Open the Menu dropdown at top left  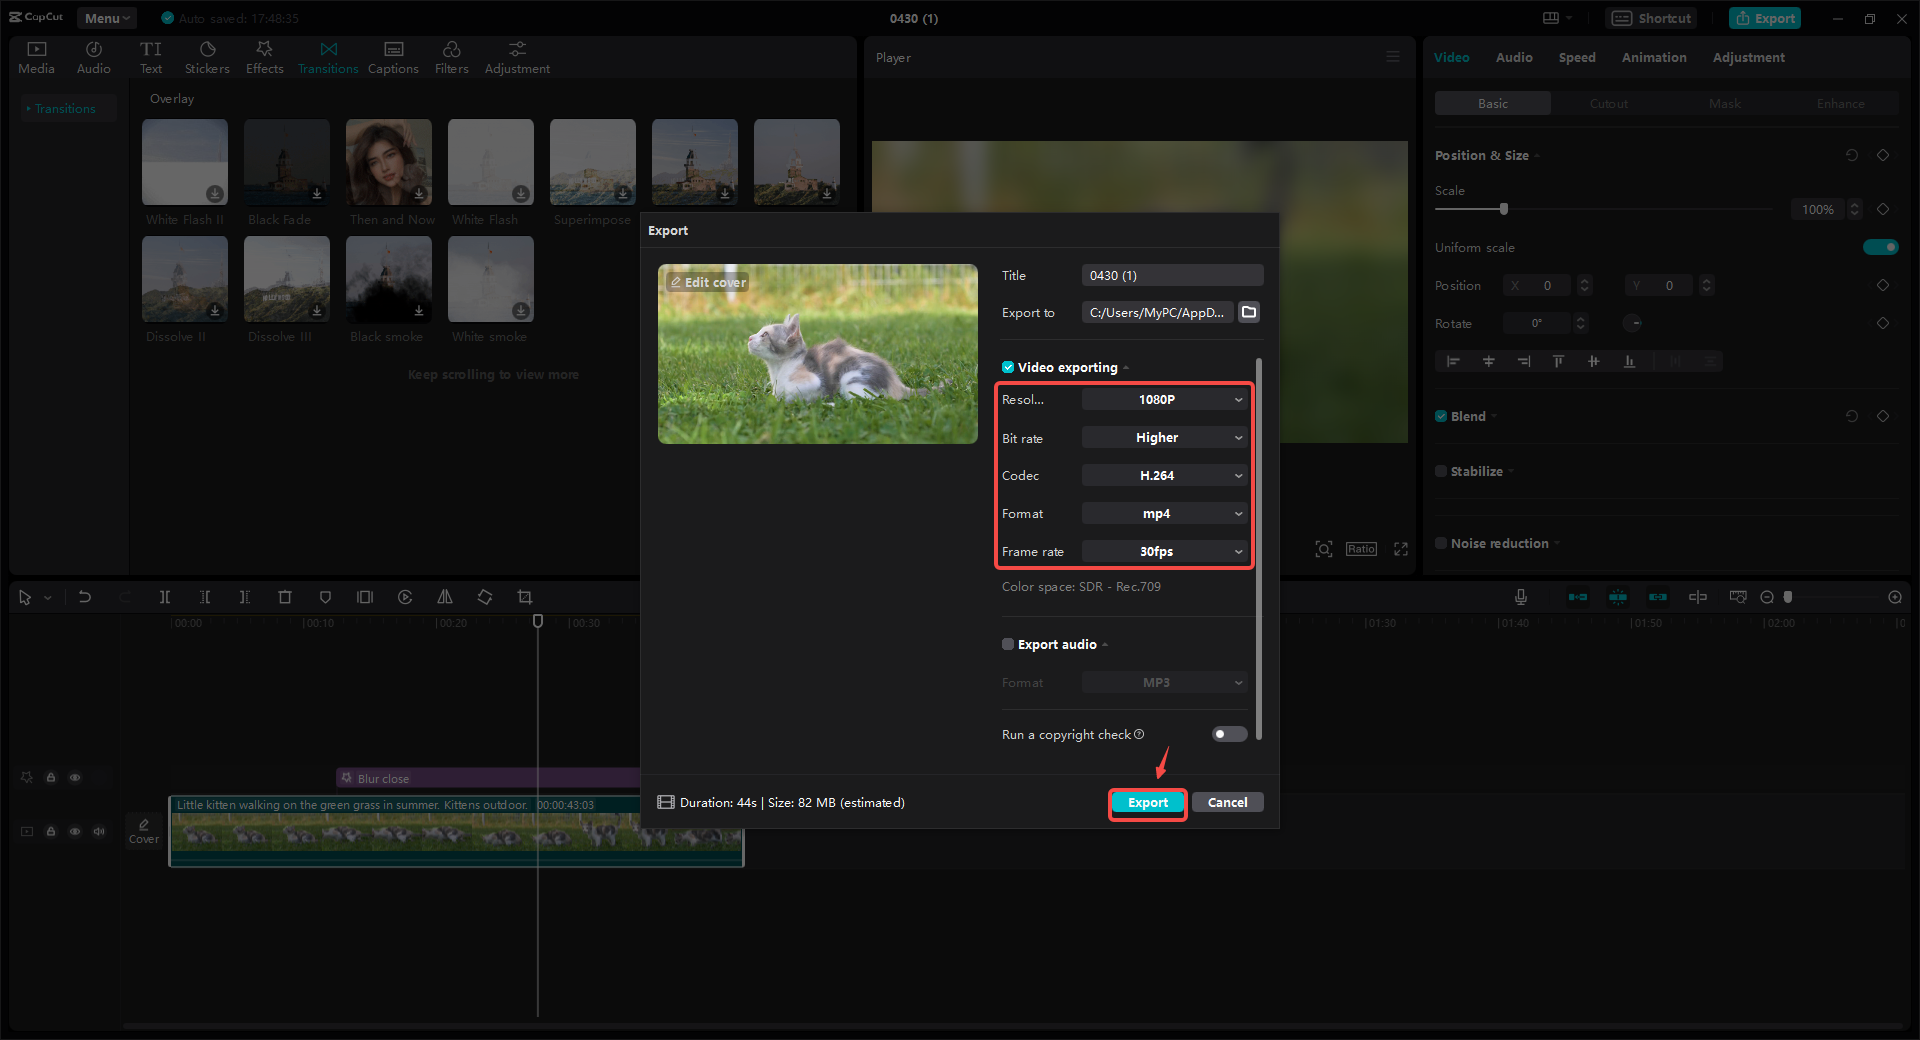[106, 17]
